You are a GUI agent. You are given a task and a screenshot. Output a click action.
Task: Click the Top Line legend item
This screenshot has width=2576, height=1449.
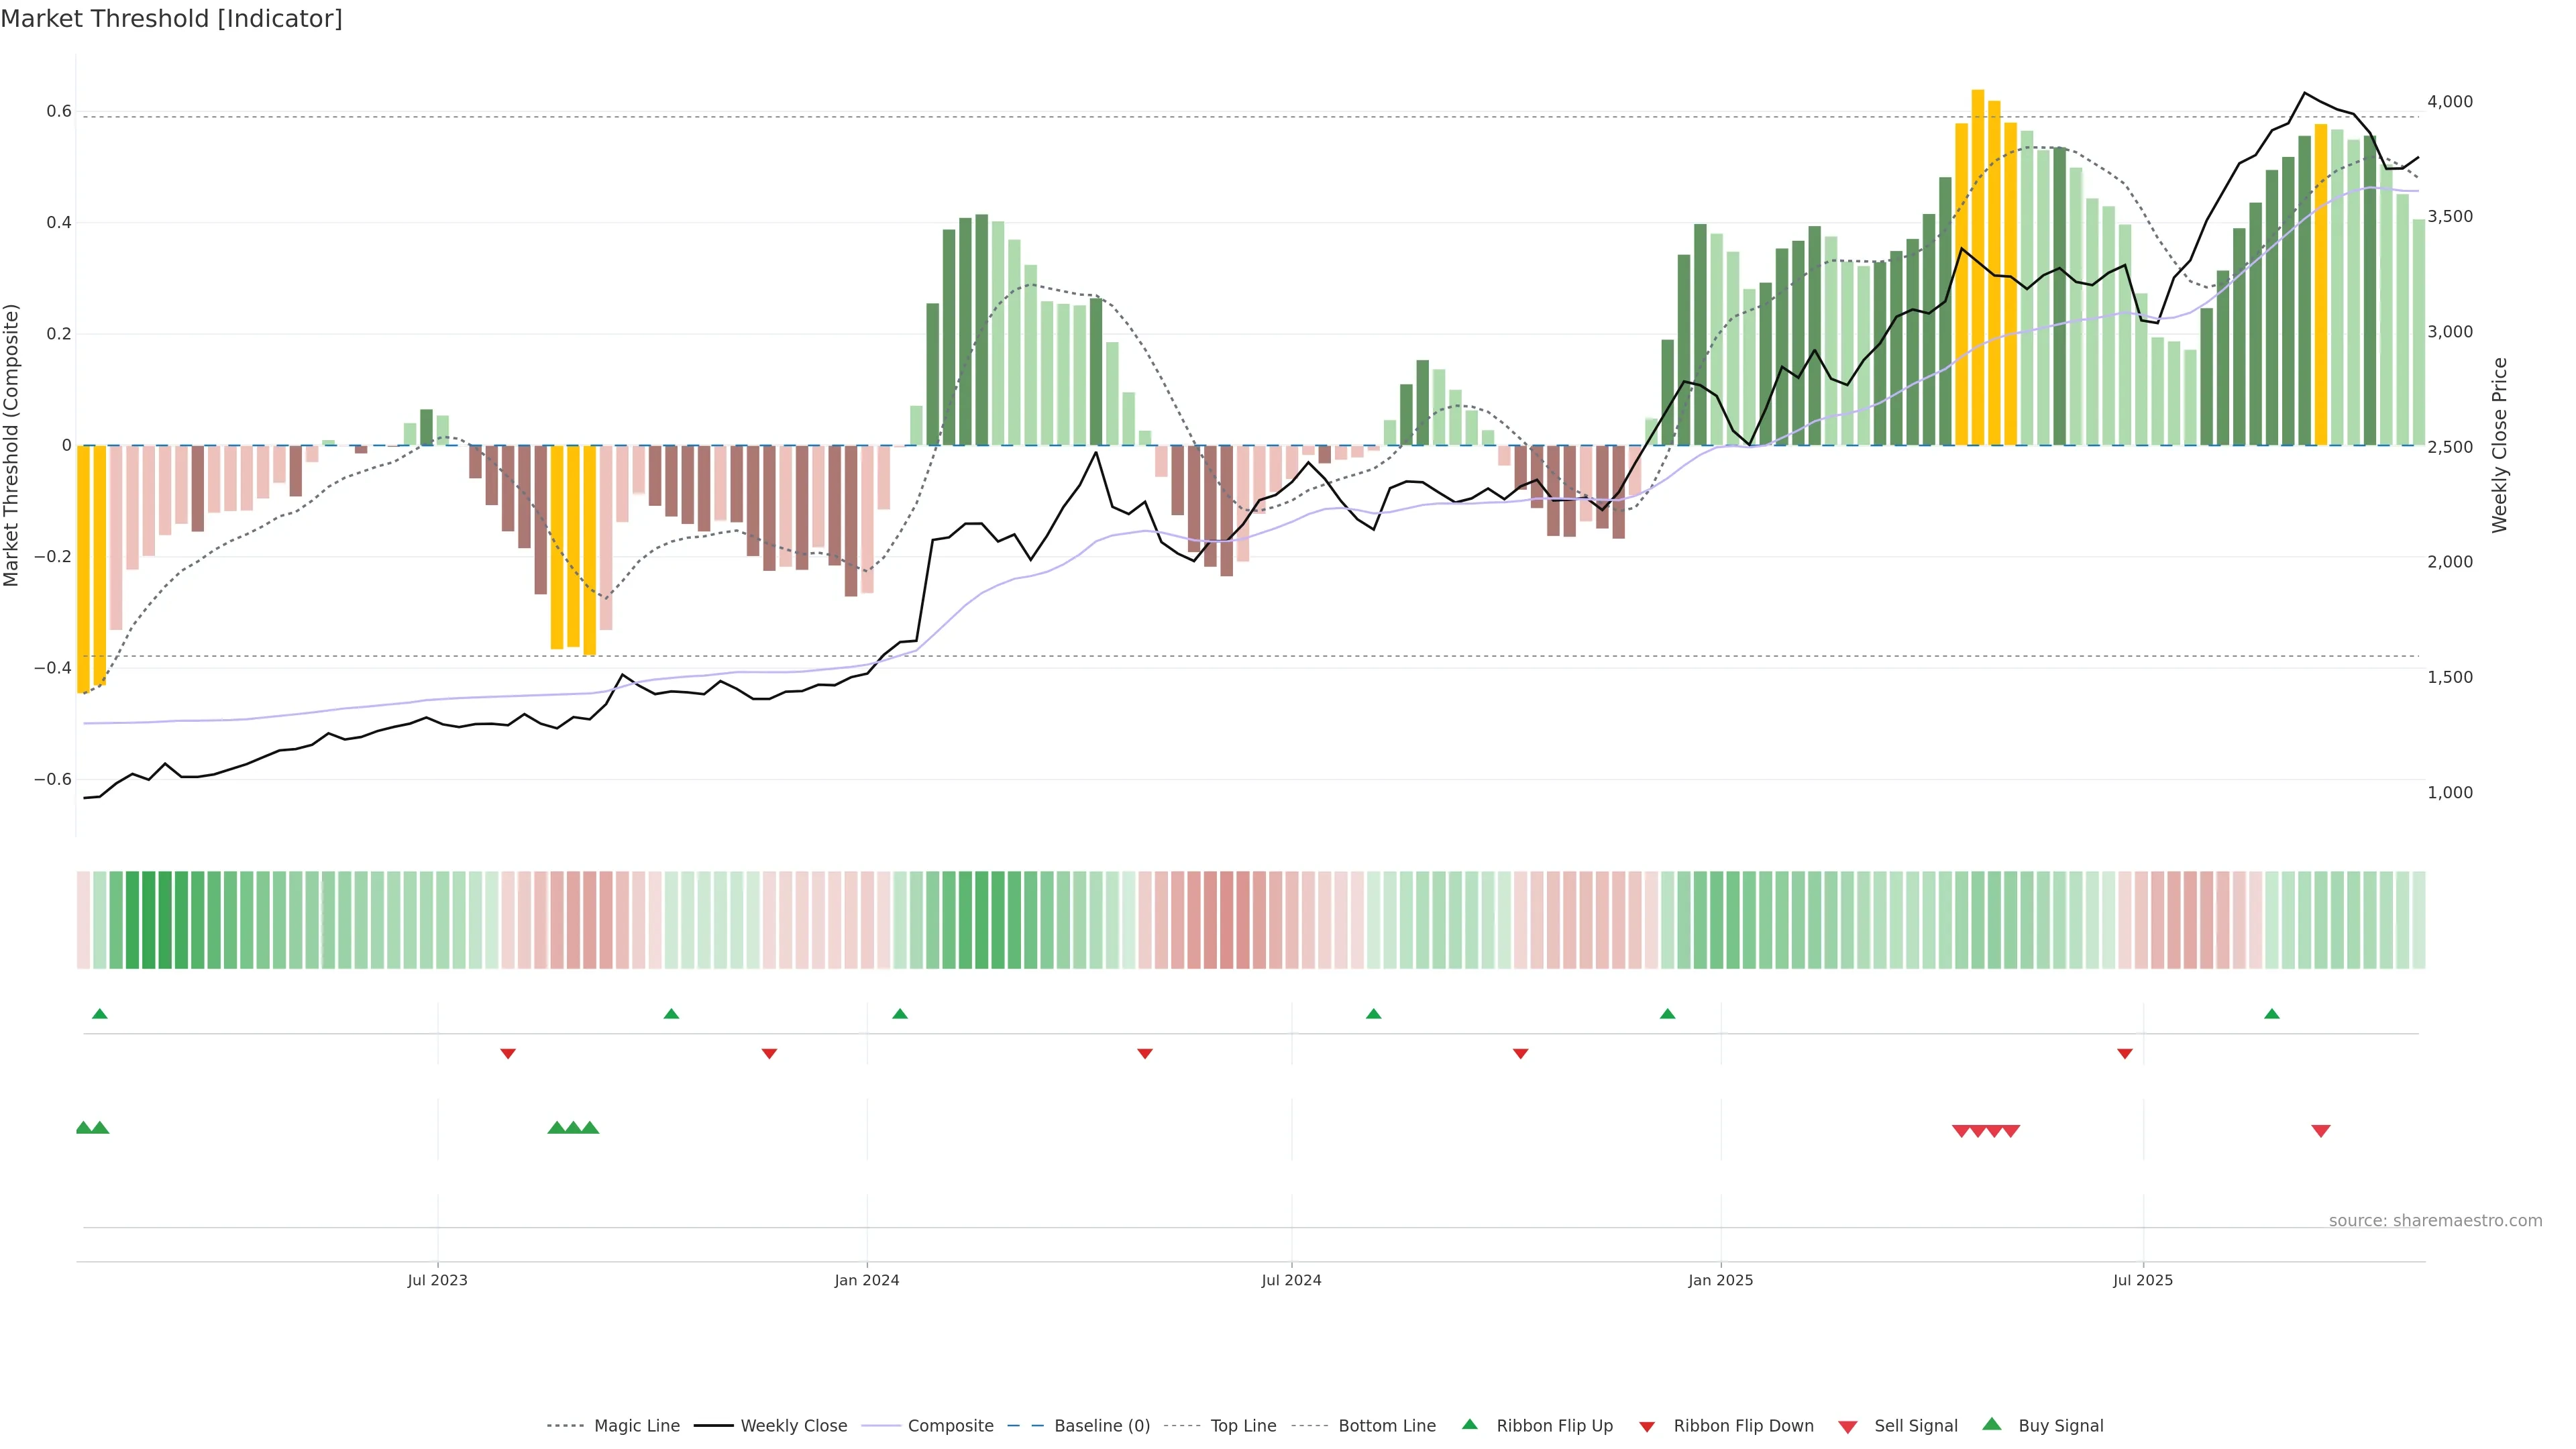pos(1243,1426)
